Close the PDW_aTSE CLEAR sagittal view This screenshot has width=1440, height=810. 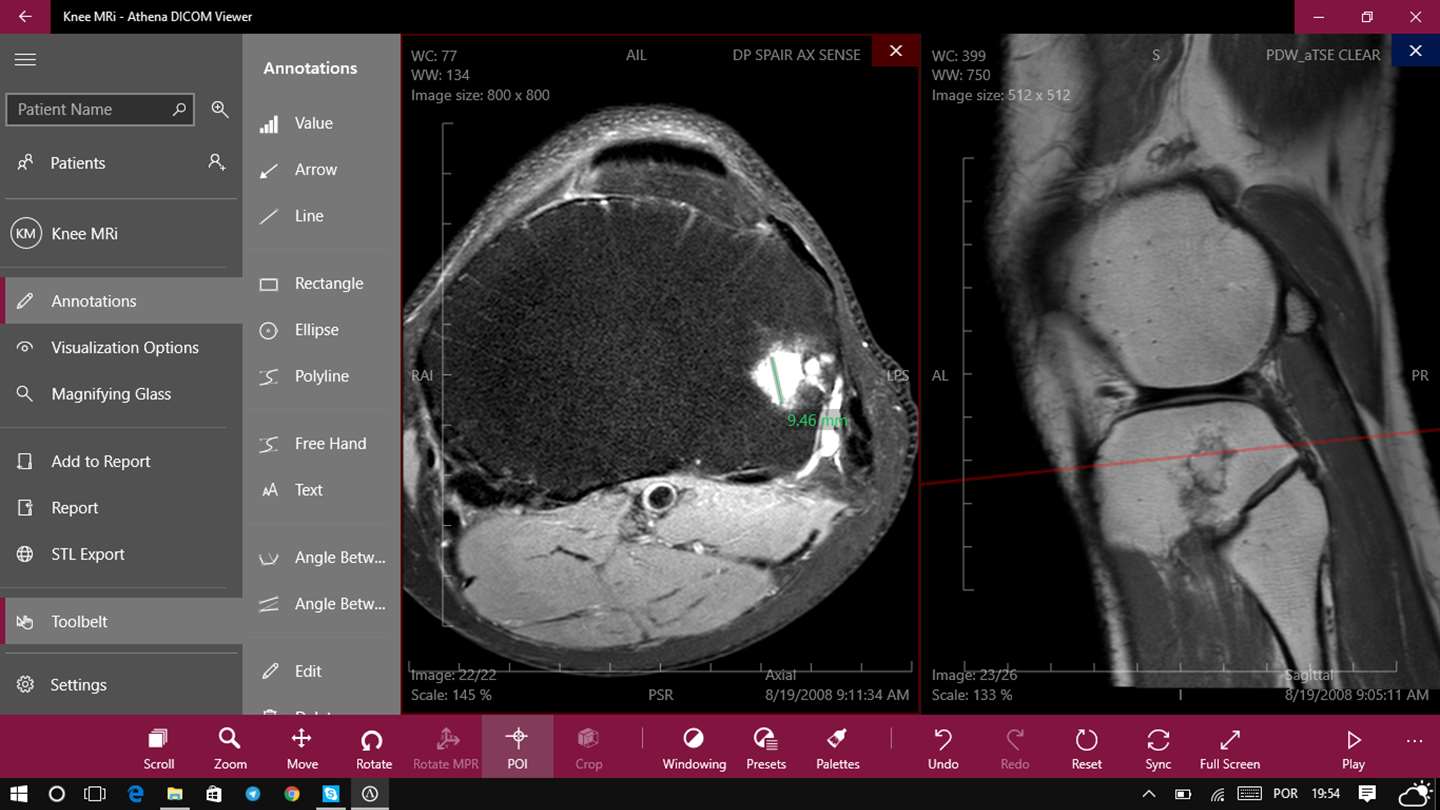(x=1415, y=51)
